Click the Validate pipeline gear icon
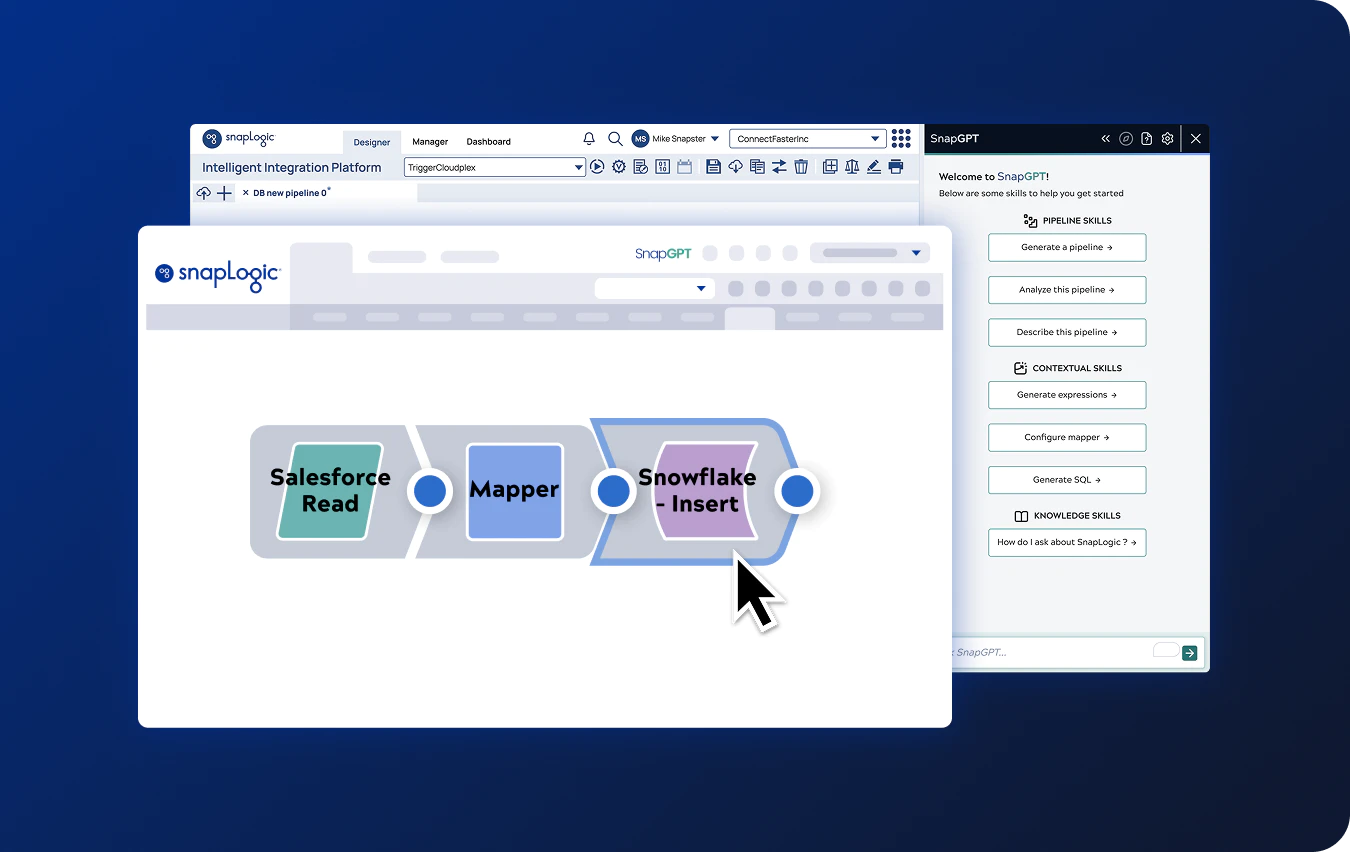The image size is (1350, 852). coord(619,167)
